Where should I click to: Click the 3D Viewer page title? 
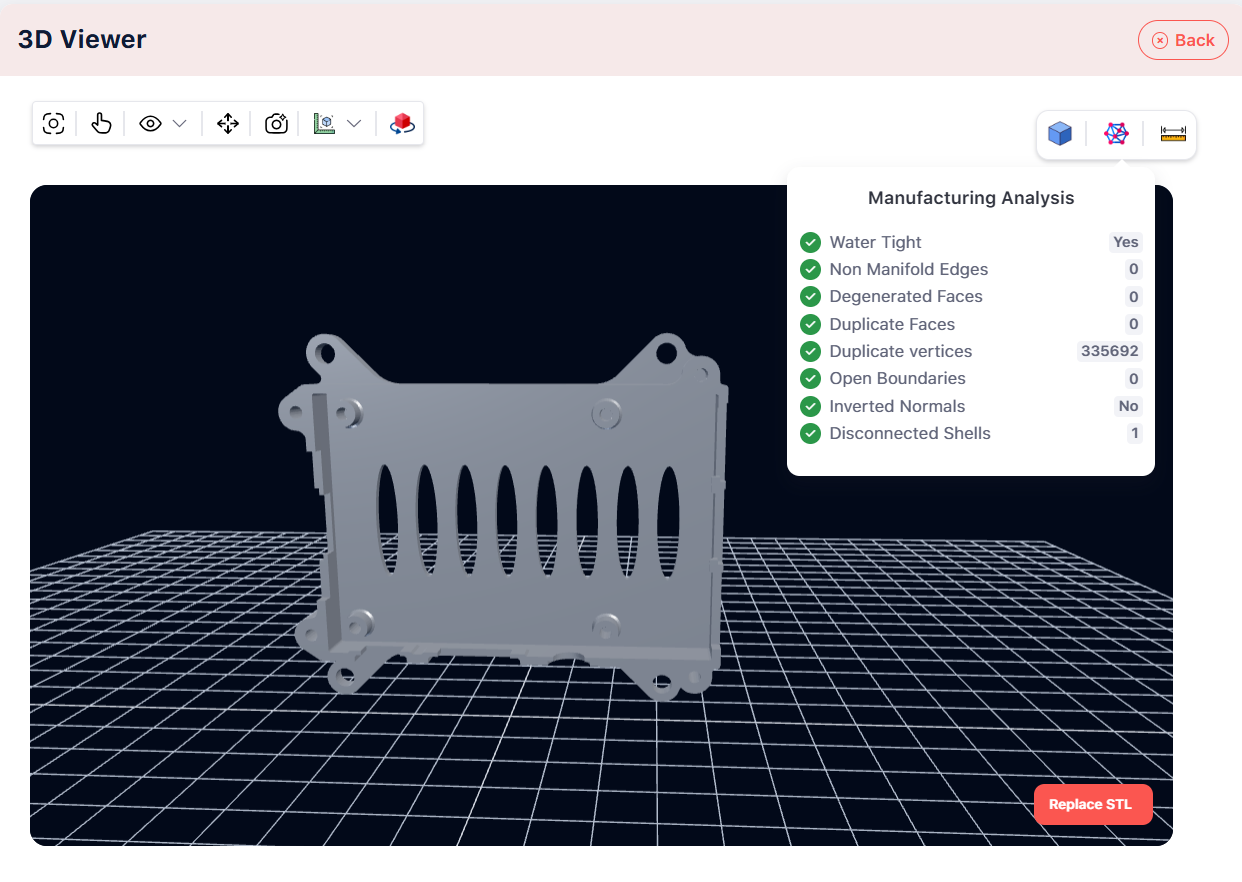pos(80,38)
